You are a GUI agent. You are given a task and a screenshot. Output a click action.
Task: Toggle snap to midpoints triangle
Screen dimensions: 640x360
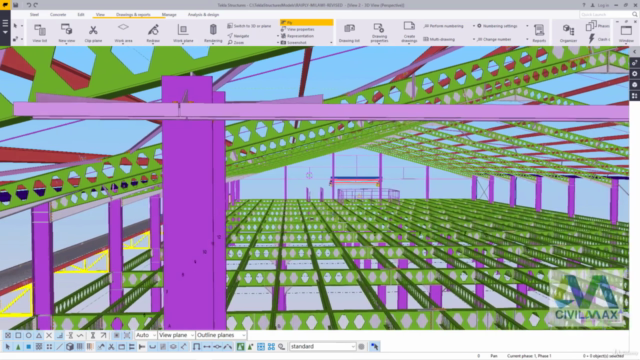39,335
